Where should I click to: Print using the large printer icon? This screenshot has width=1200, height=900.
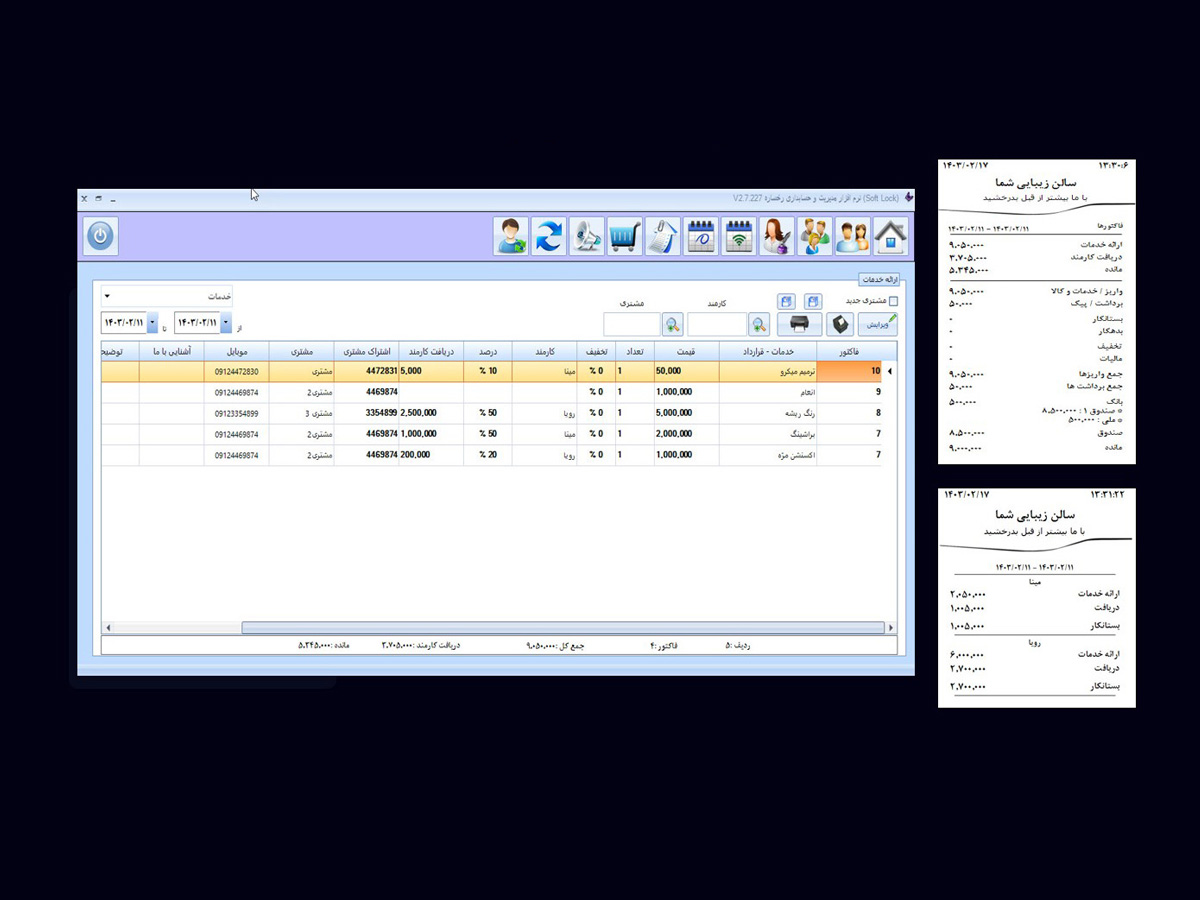point(799,324)
